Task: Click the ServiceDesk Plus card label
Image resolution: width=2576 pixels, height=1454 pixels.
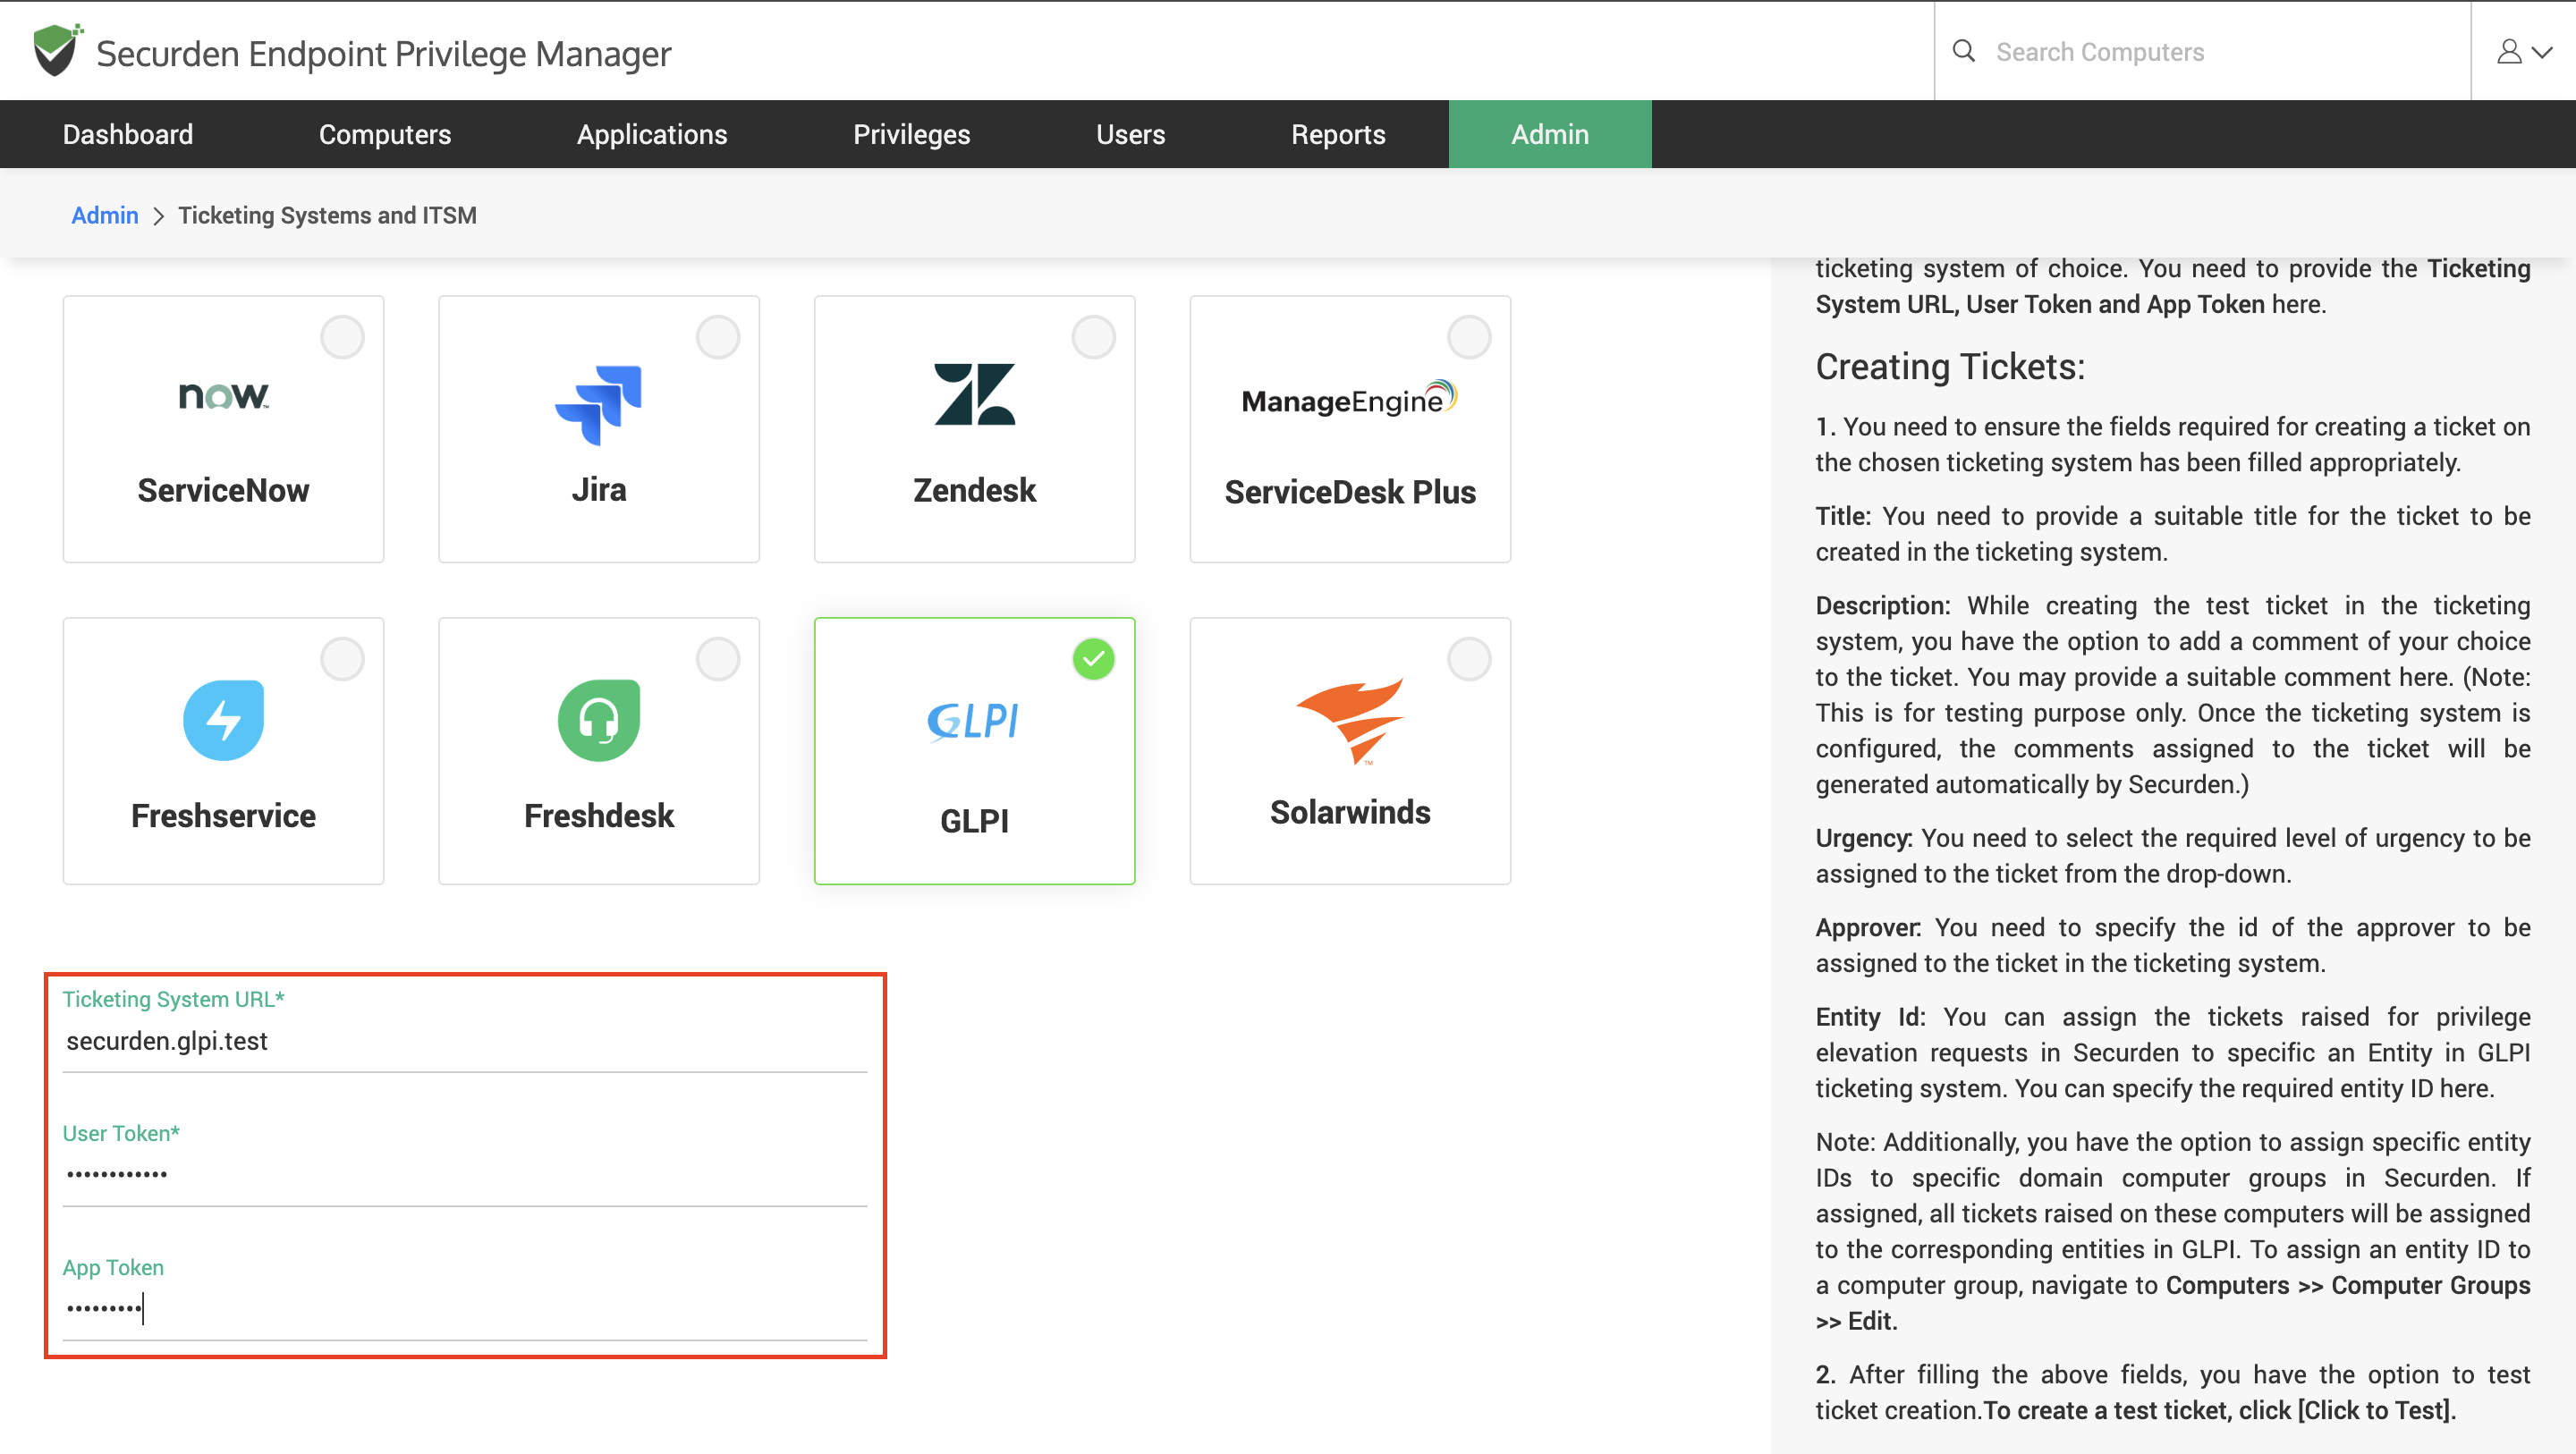Action: 1350,492
